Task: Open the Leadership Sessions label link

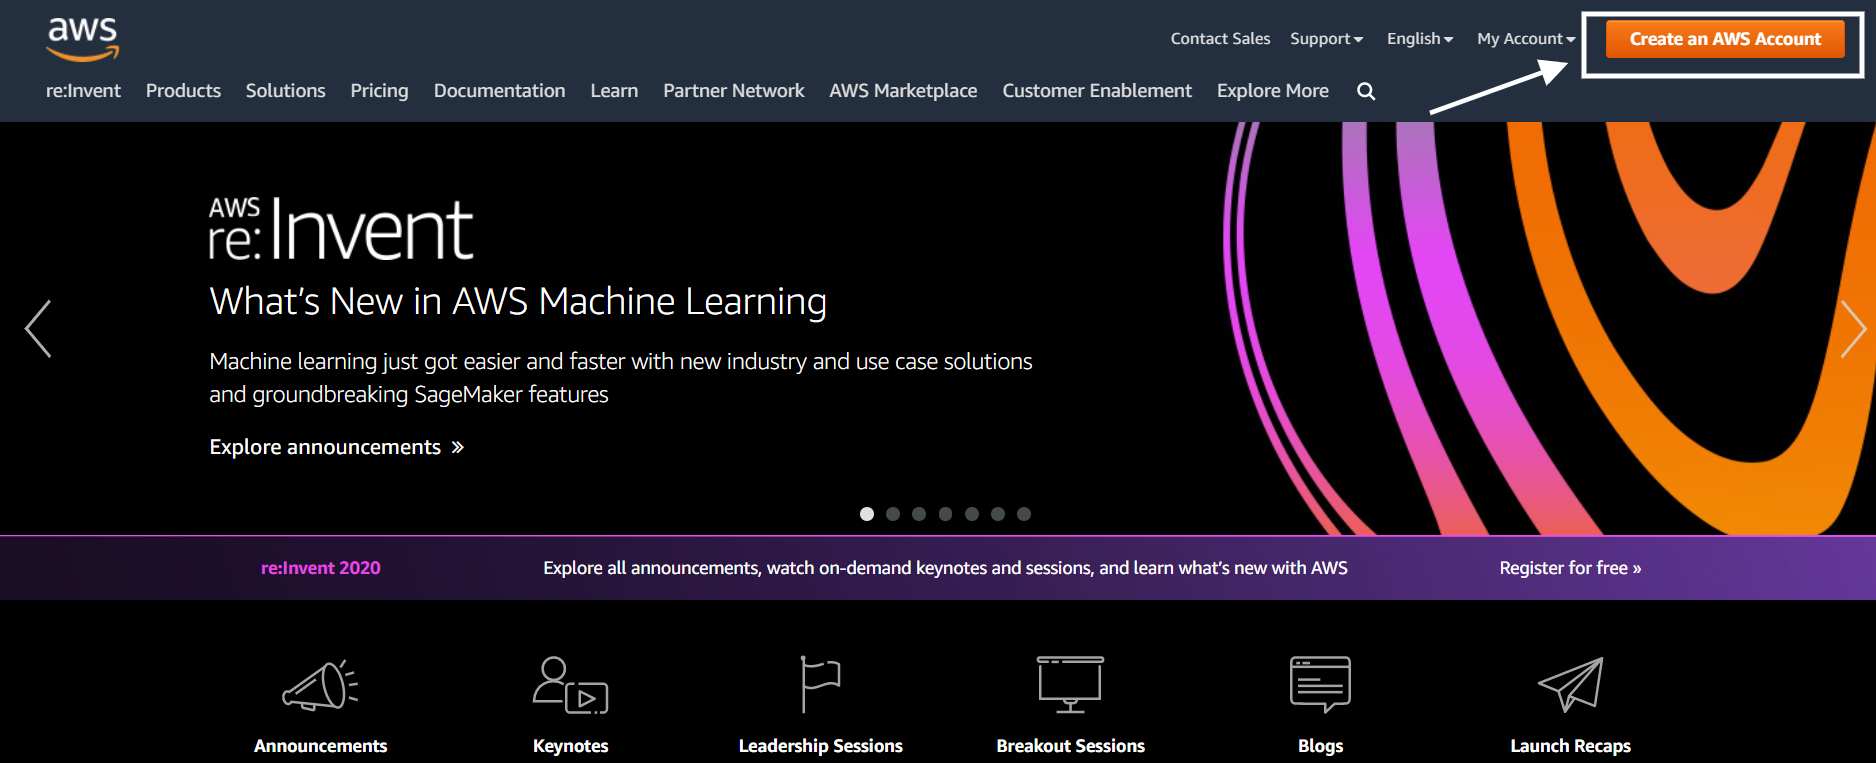Action: [820, 746]
